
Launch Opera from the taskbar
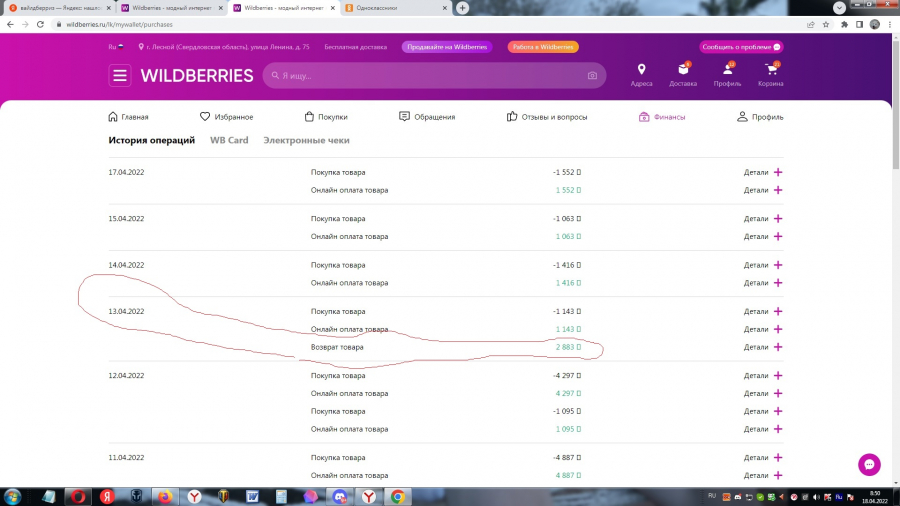[79, 497]
